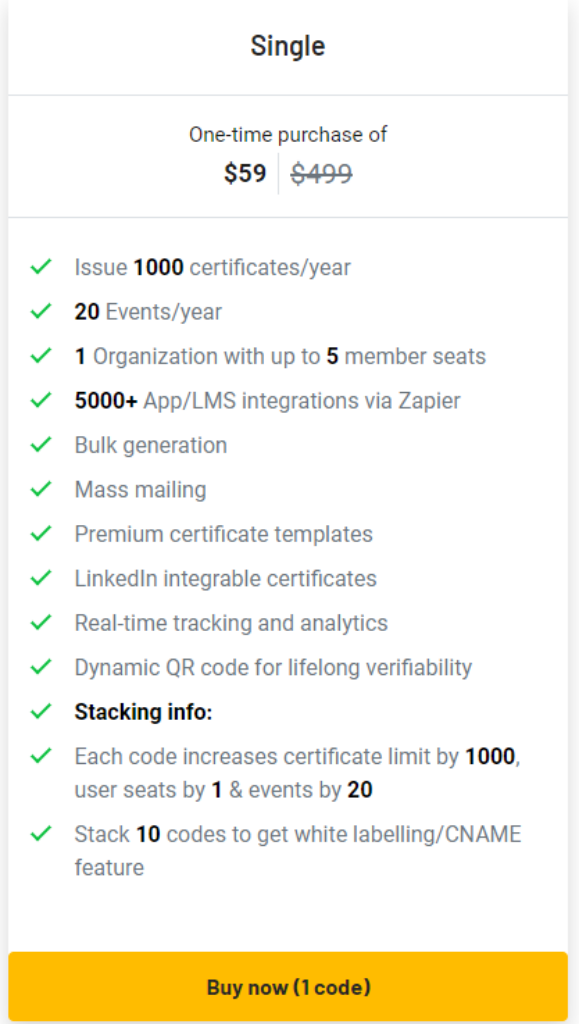Viewport: 579px width, 1024px height.
Task: Click checkmark beside Stack 10 codes line
Action: 41,833
